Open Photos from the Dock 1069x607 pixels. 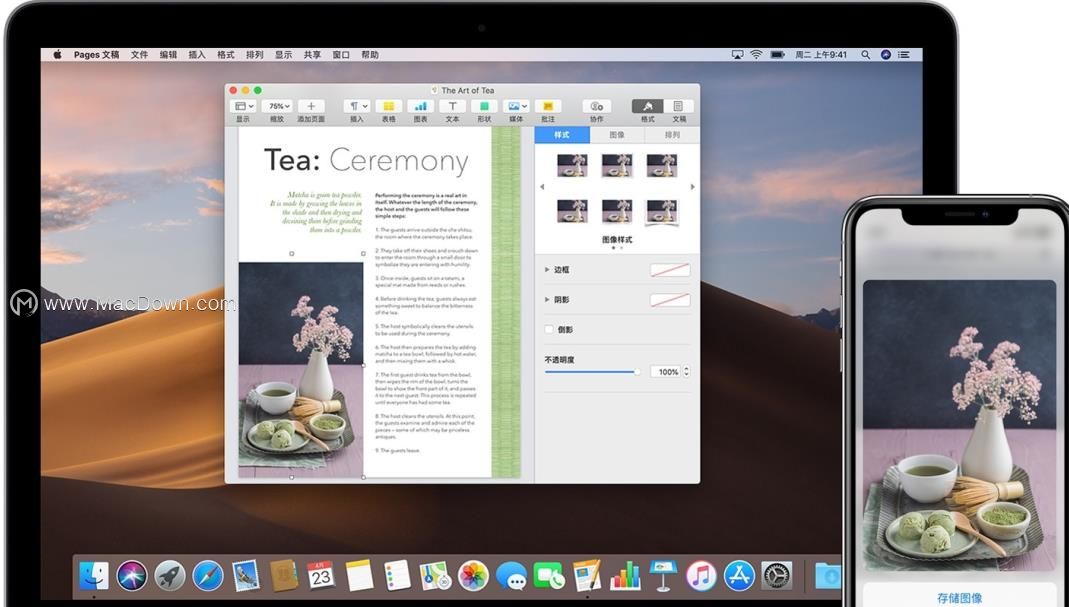point(473,576)
